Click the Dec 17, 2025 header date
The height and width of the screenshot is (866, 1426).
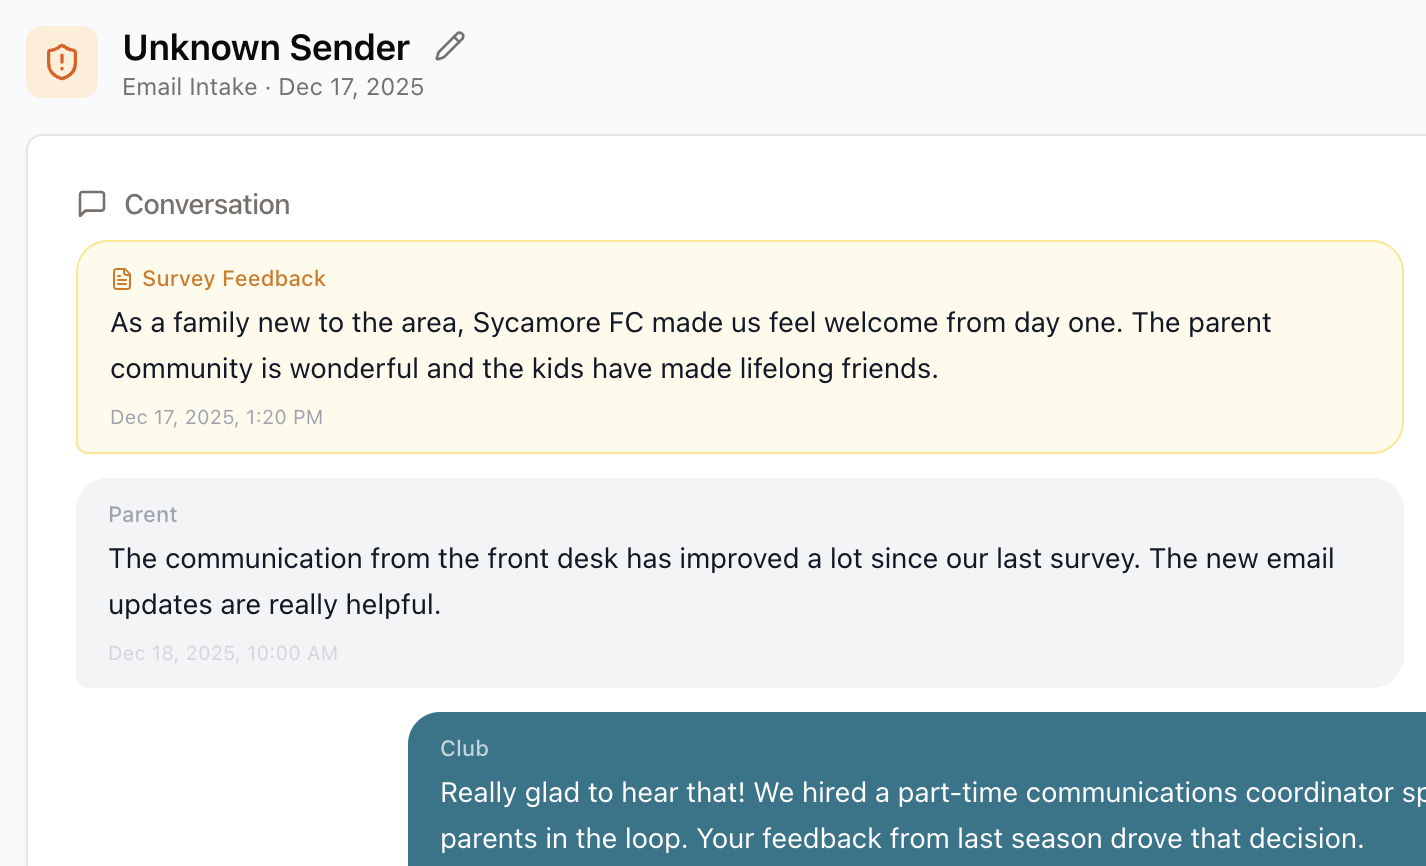tap(351, 87)
